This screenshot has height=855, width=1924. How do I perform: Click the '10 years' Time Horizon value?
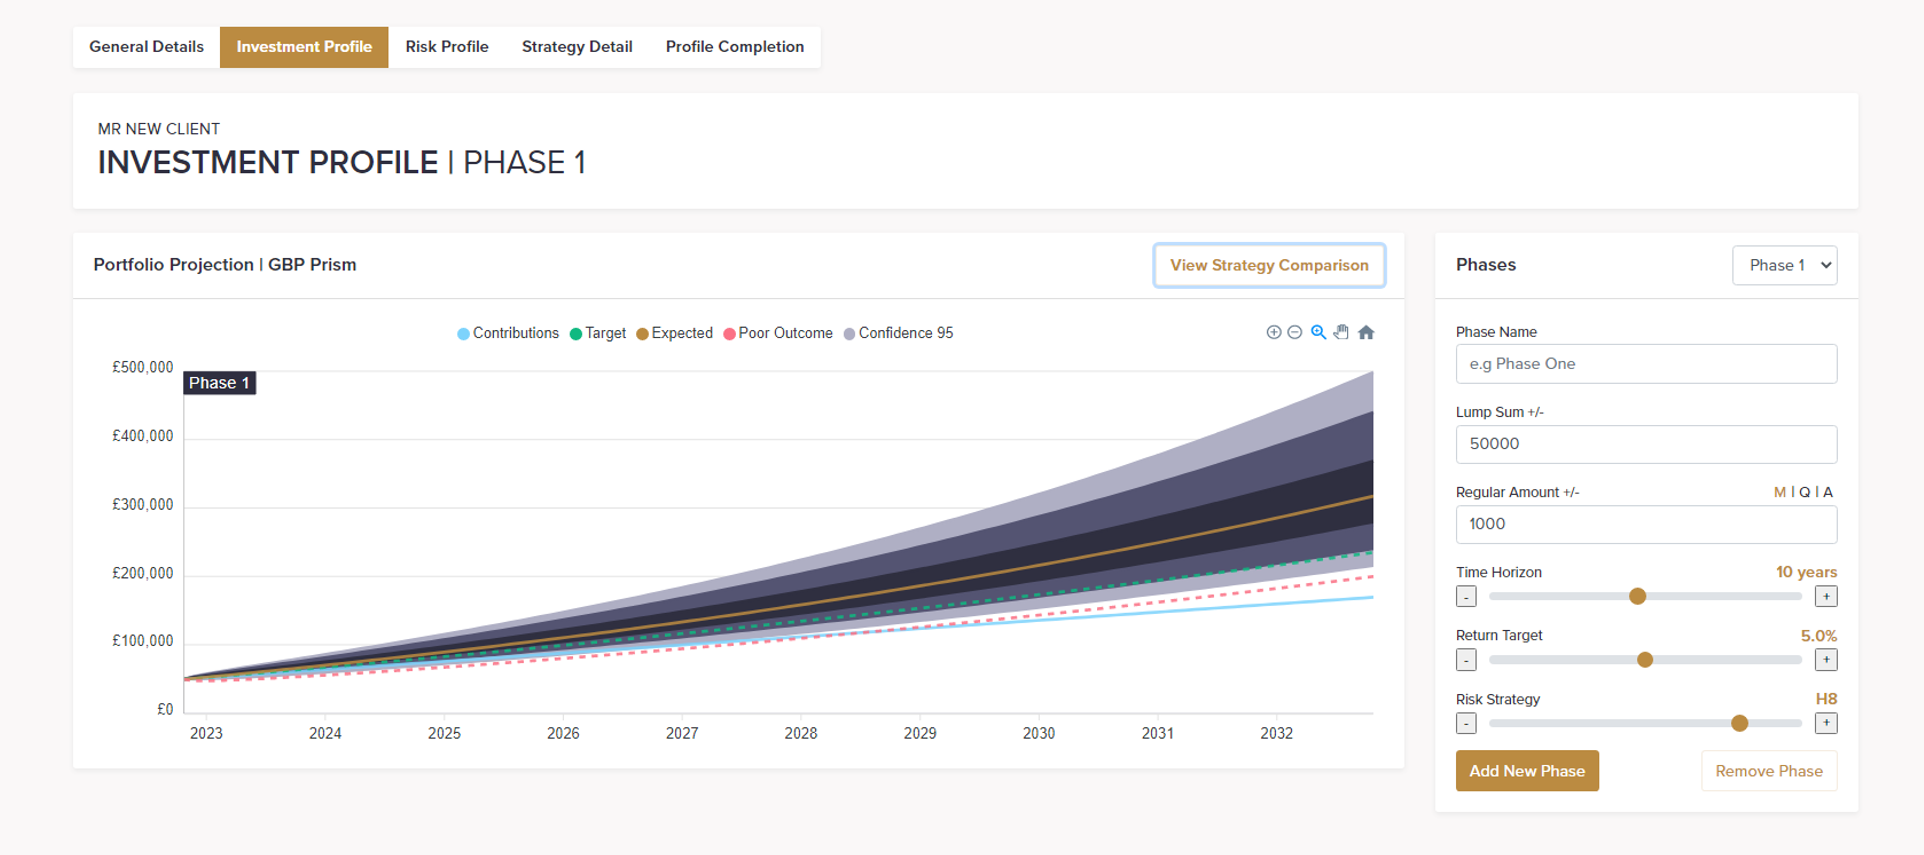(x=1806, y=572)
